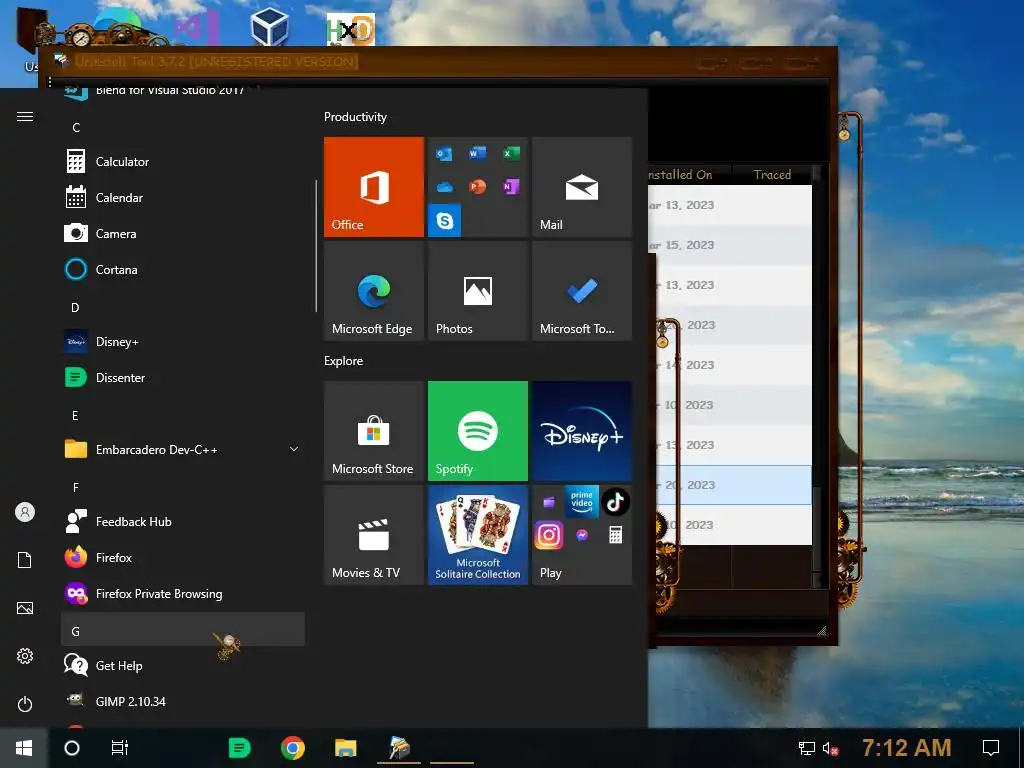Open the Play folder tile
The image size is (1024, 768).
tap(582, 535)
